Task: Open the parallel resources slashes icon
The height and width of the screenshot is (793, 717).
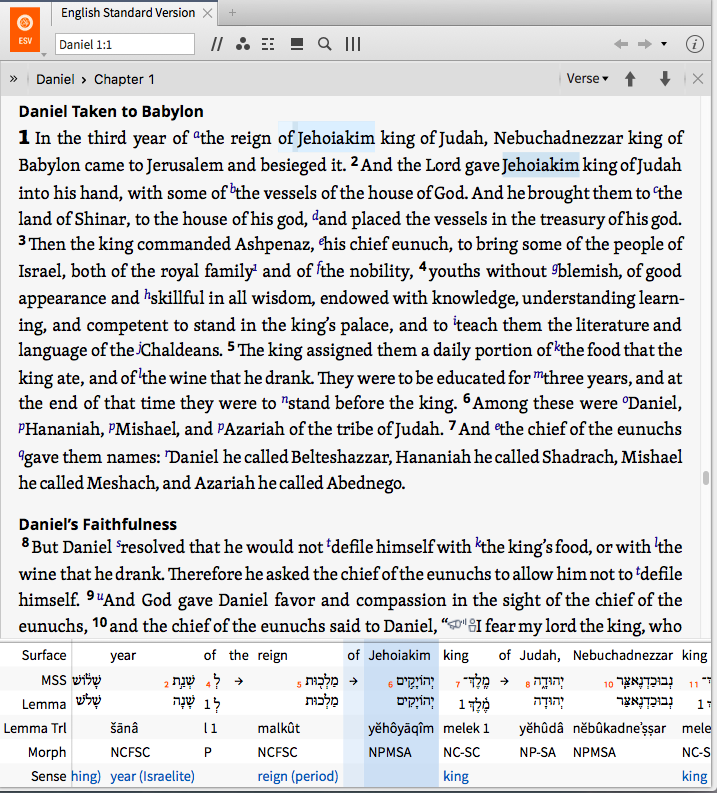Action: click(x=216, y=45)
